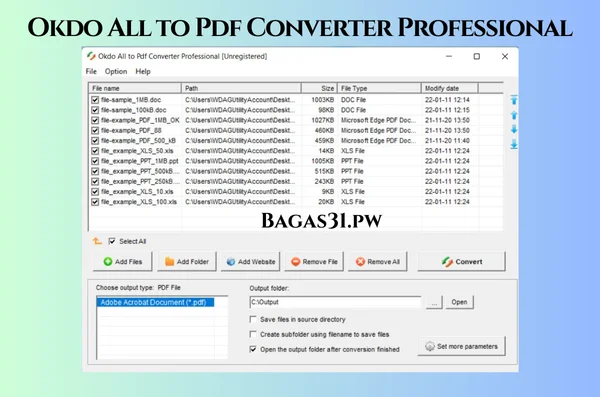Image resolution: width=600 pixels, height=397 pixels.
Task: Toggle checkbox for file-example_PDF_88
Action: (x=95, y=131)
